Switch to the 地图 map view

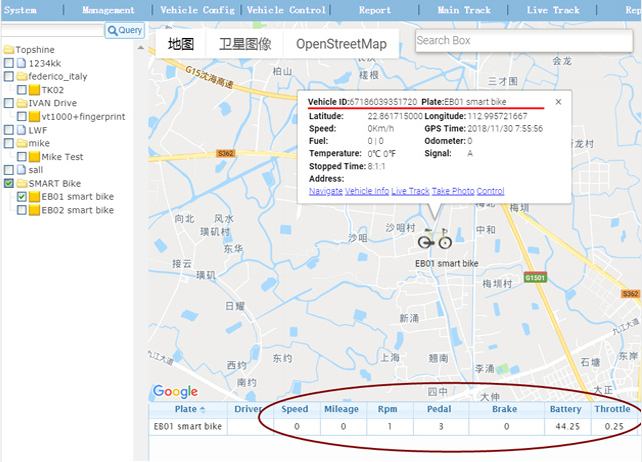point(181,43)
